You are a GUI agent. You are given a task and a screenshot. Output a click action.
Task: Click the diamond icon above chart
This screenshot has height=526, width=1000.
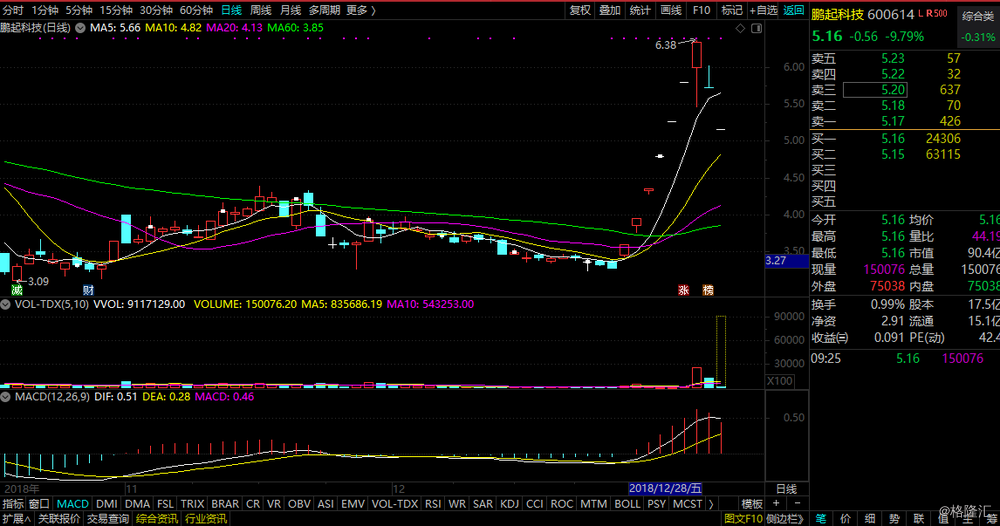[x=740, y=28]
